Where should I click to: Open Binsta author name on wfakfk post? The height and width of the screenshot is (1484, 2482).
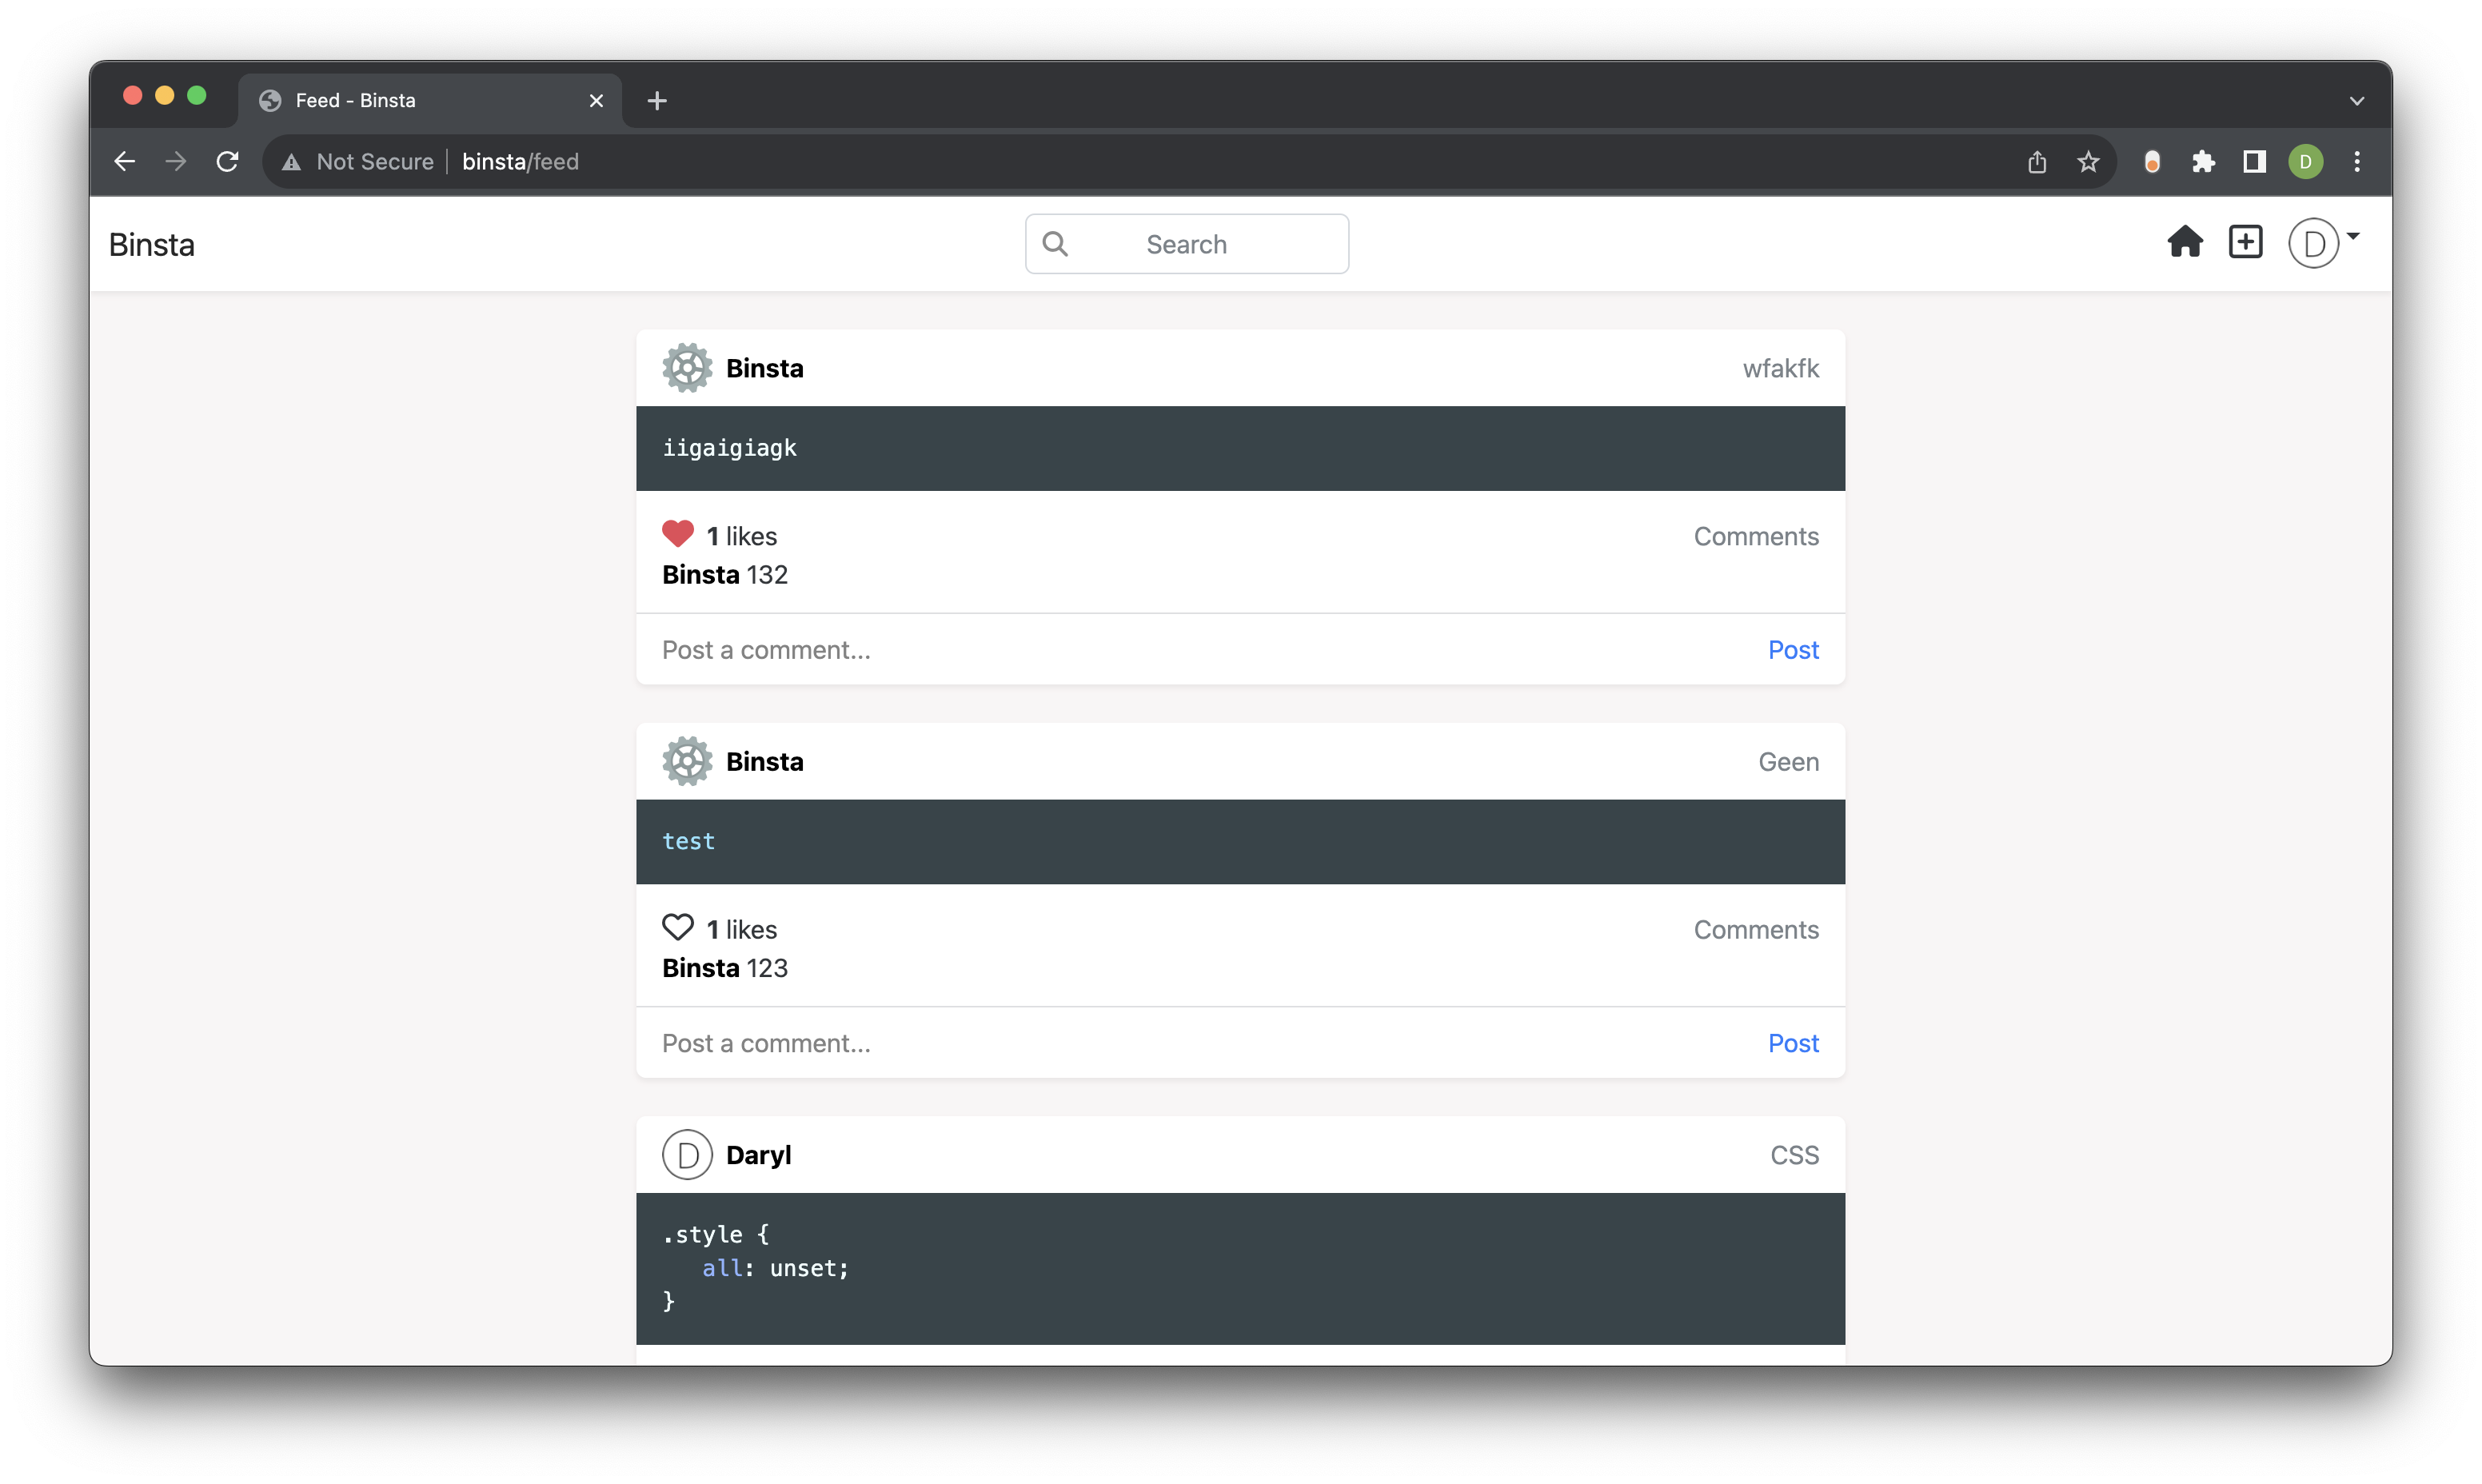tap(765, 368)
